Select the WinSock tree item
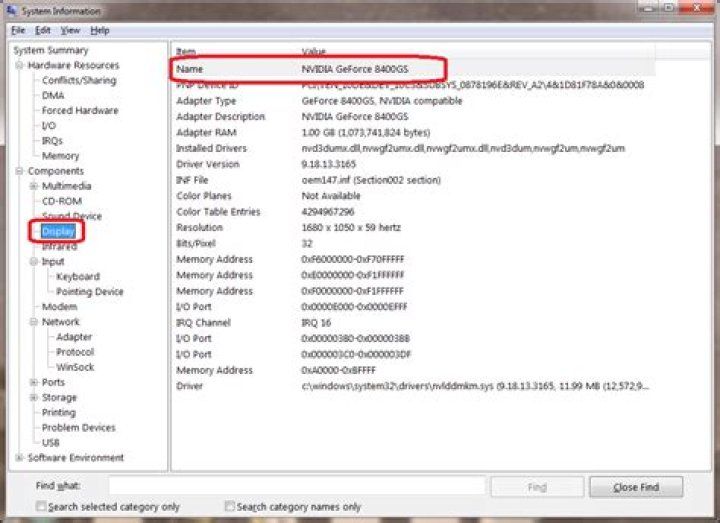 [75, 367]
